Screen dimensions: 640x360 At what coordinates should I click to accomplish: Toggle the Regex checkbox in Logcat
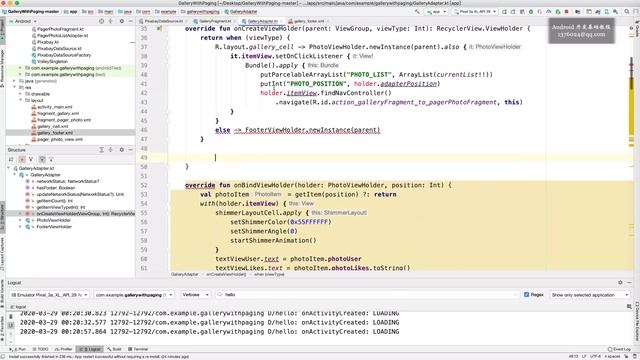tap(526, 294)
